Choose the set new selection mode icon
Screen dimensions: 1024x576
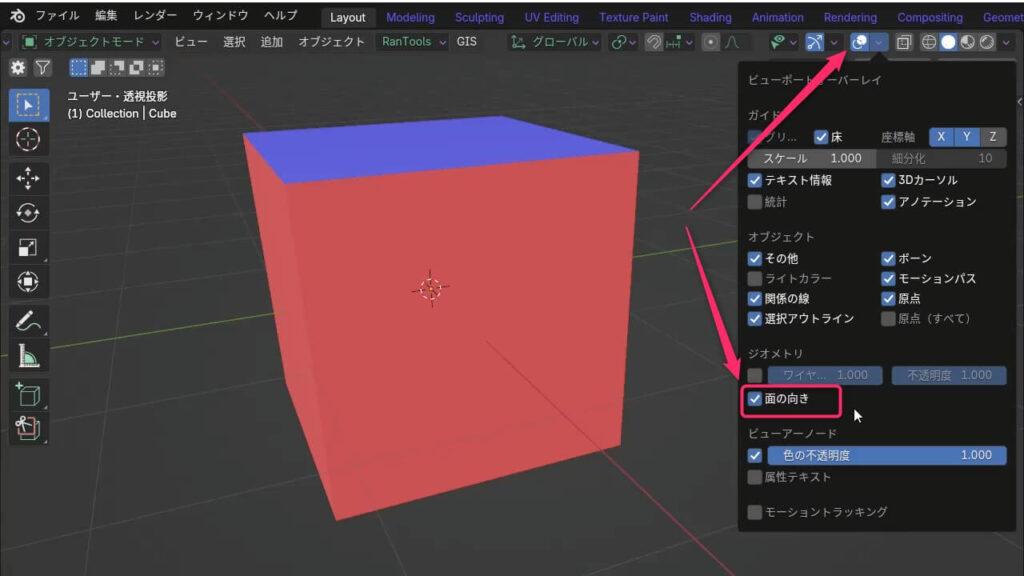pos(78,67)
